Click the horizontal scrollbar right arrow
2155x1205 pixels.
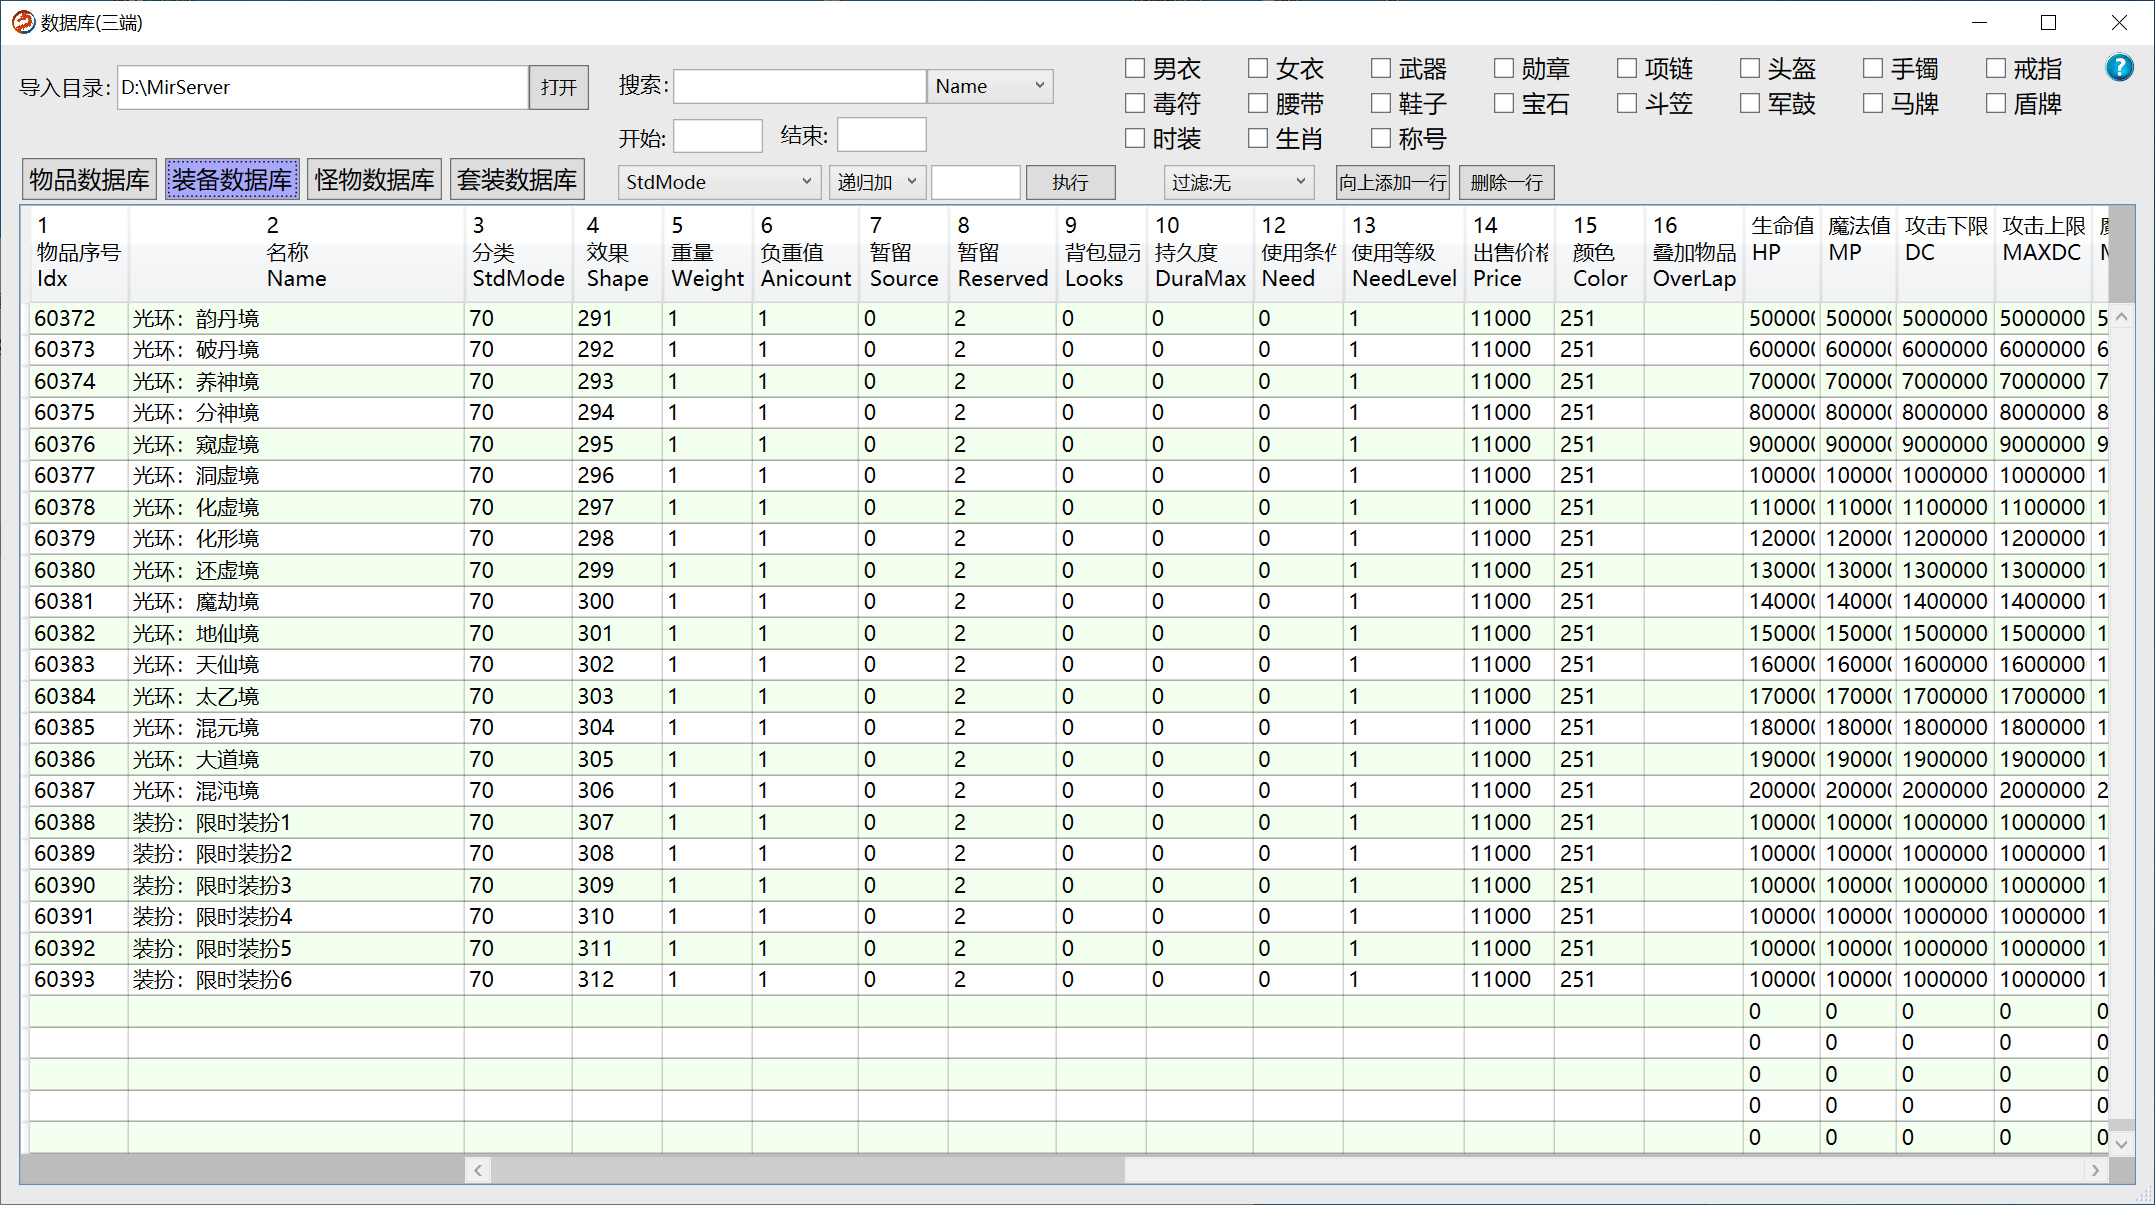pos(2095,1170)
